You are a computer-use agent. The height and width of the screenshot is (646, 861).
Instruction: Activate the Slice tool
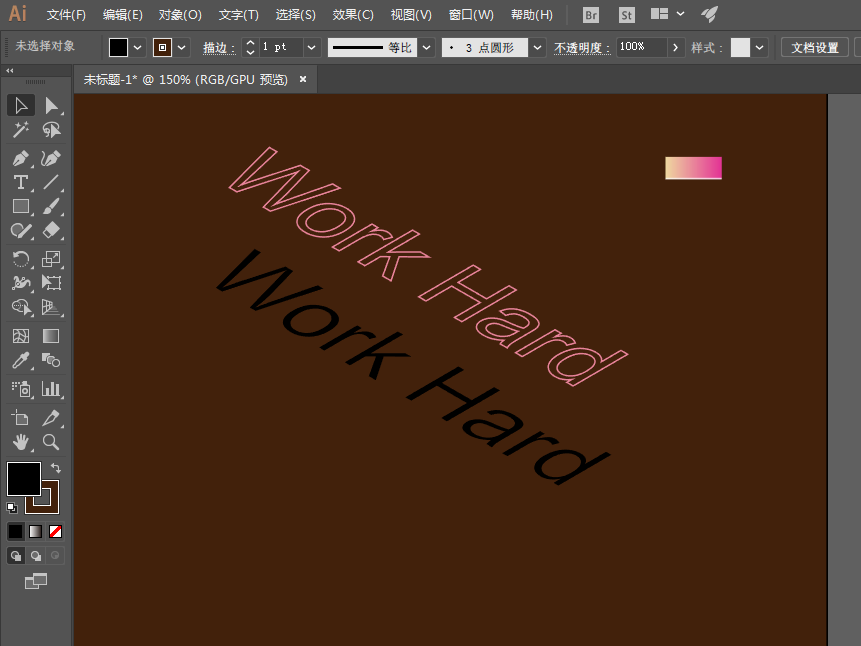[x=51, y=418]
